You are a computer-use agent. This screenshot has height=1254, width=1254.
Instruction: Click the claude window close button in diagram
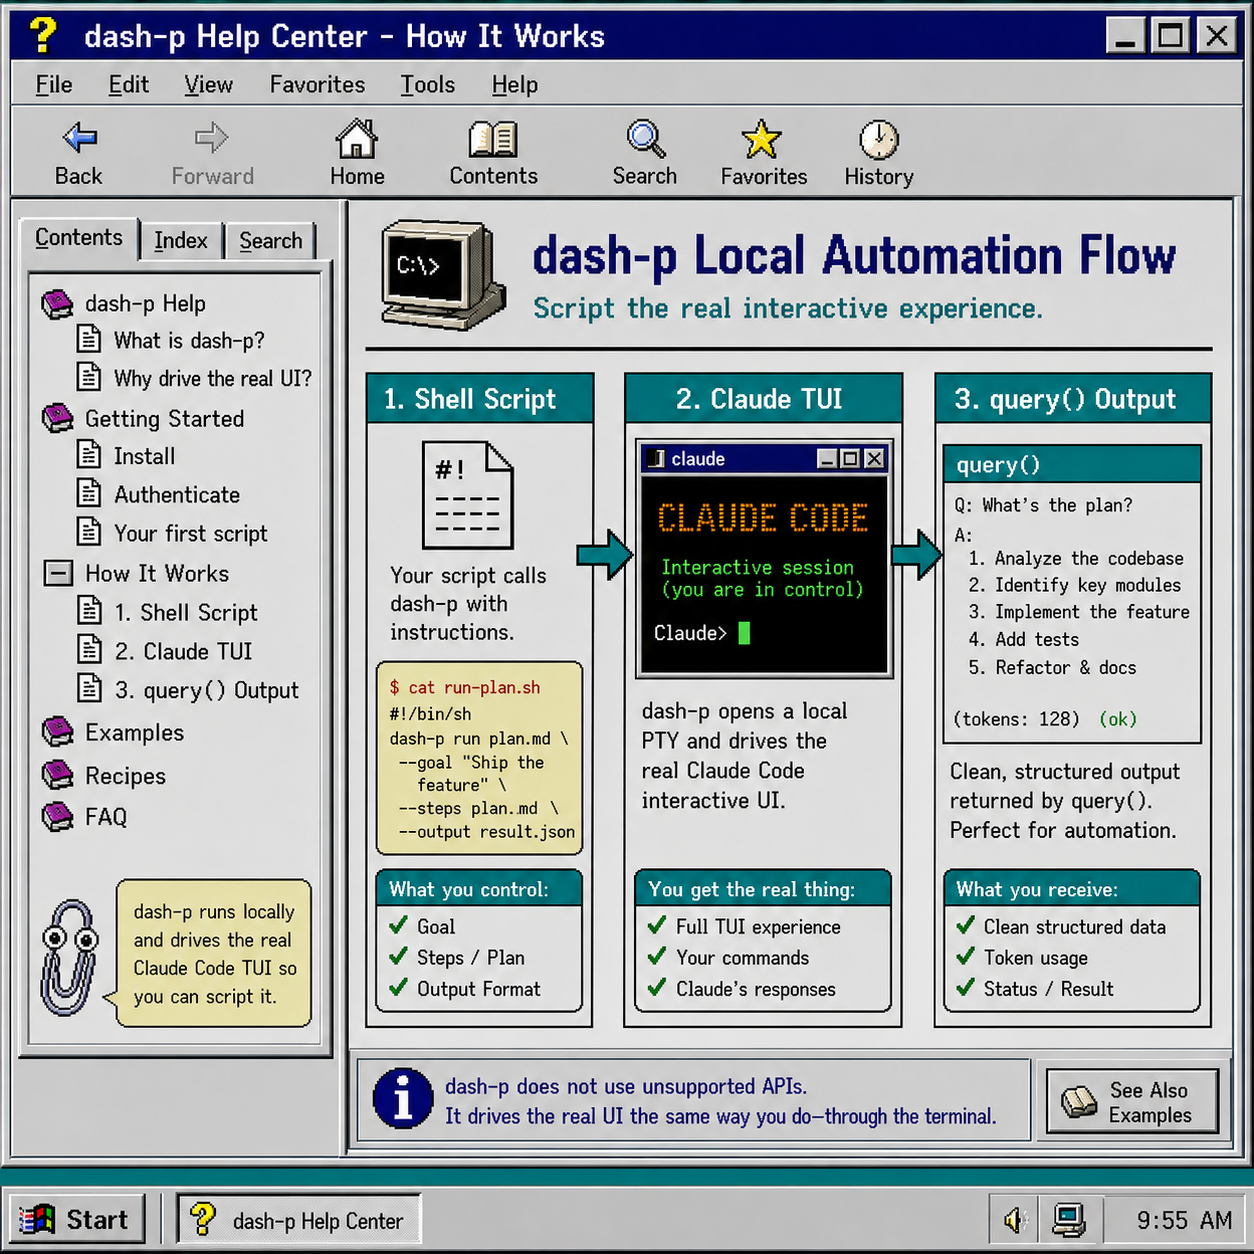pyautogui.click(x=874, y=459)
